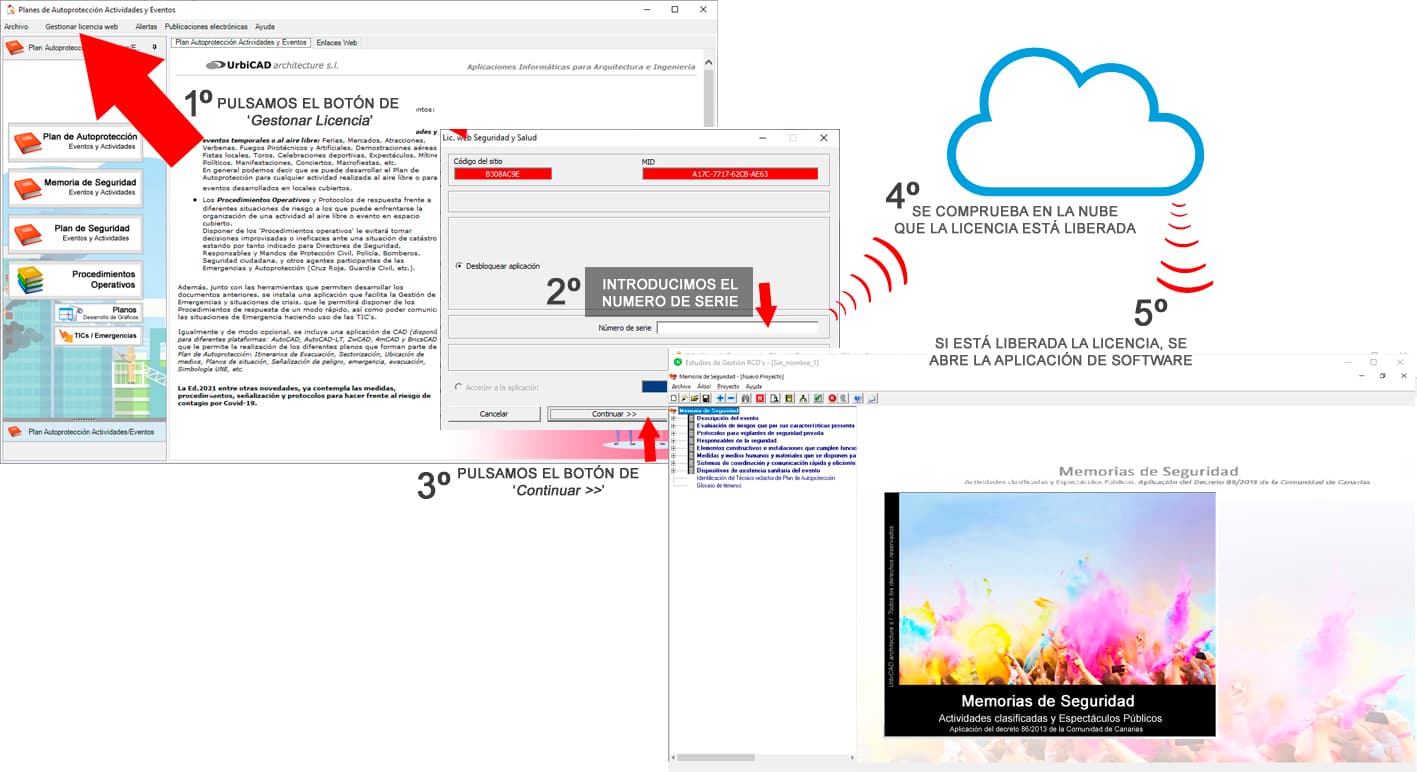The height and width of the screenshot is (772, 1417).
Task: Expand the Responsables de la seguridad node
Action: tap(673, 441)
